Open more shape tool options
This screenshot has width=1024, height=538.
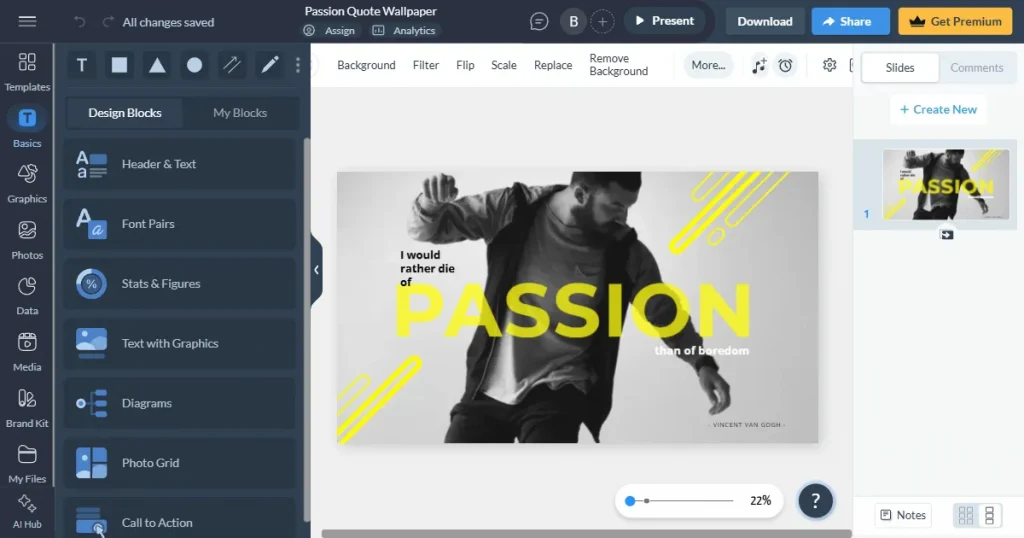click(x=298, y=65)
